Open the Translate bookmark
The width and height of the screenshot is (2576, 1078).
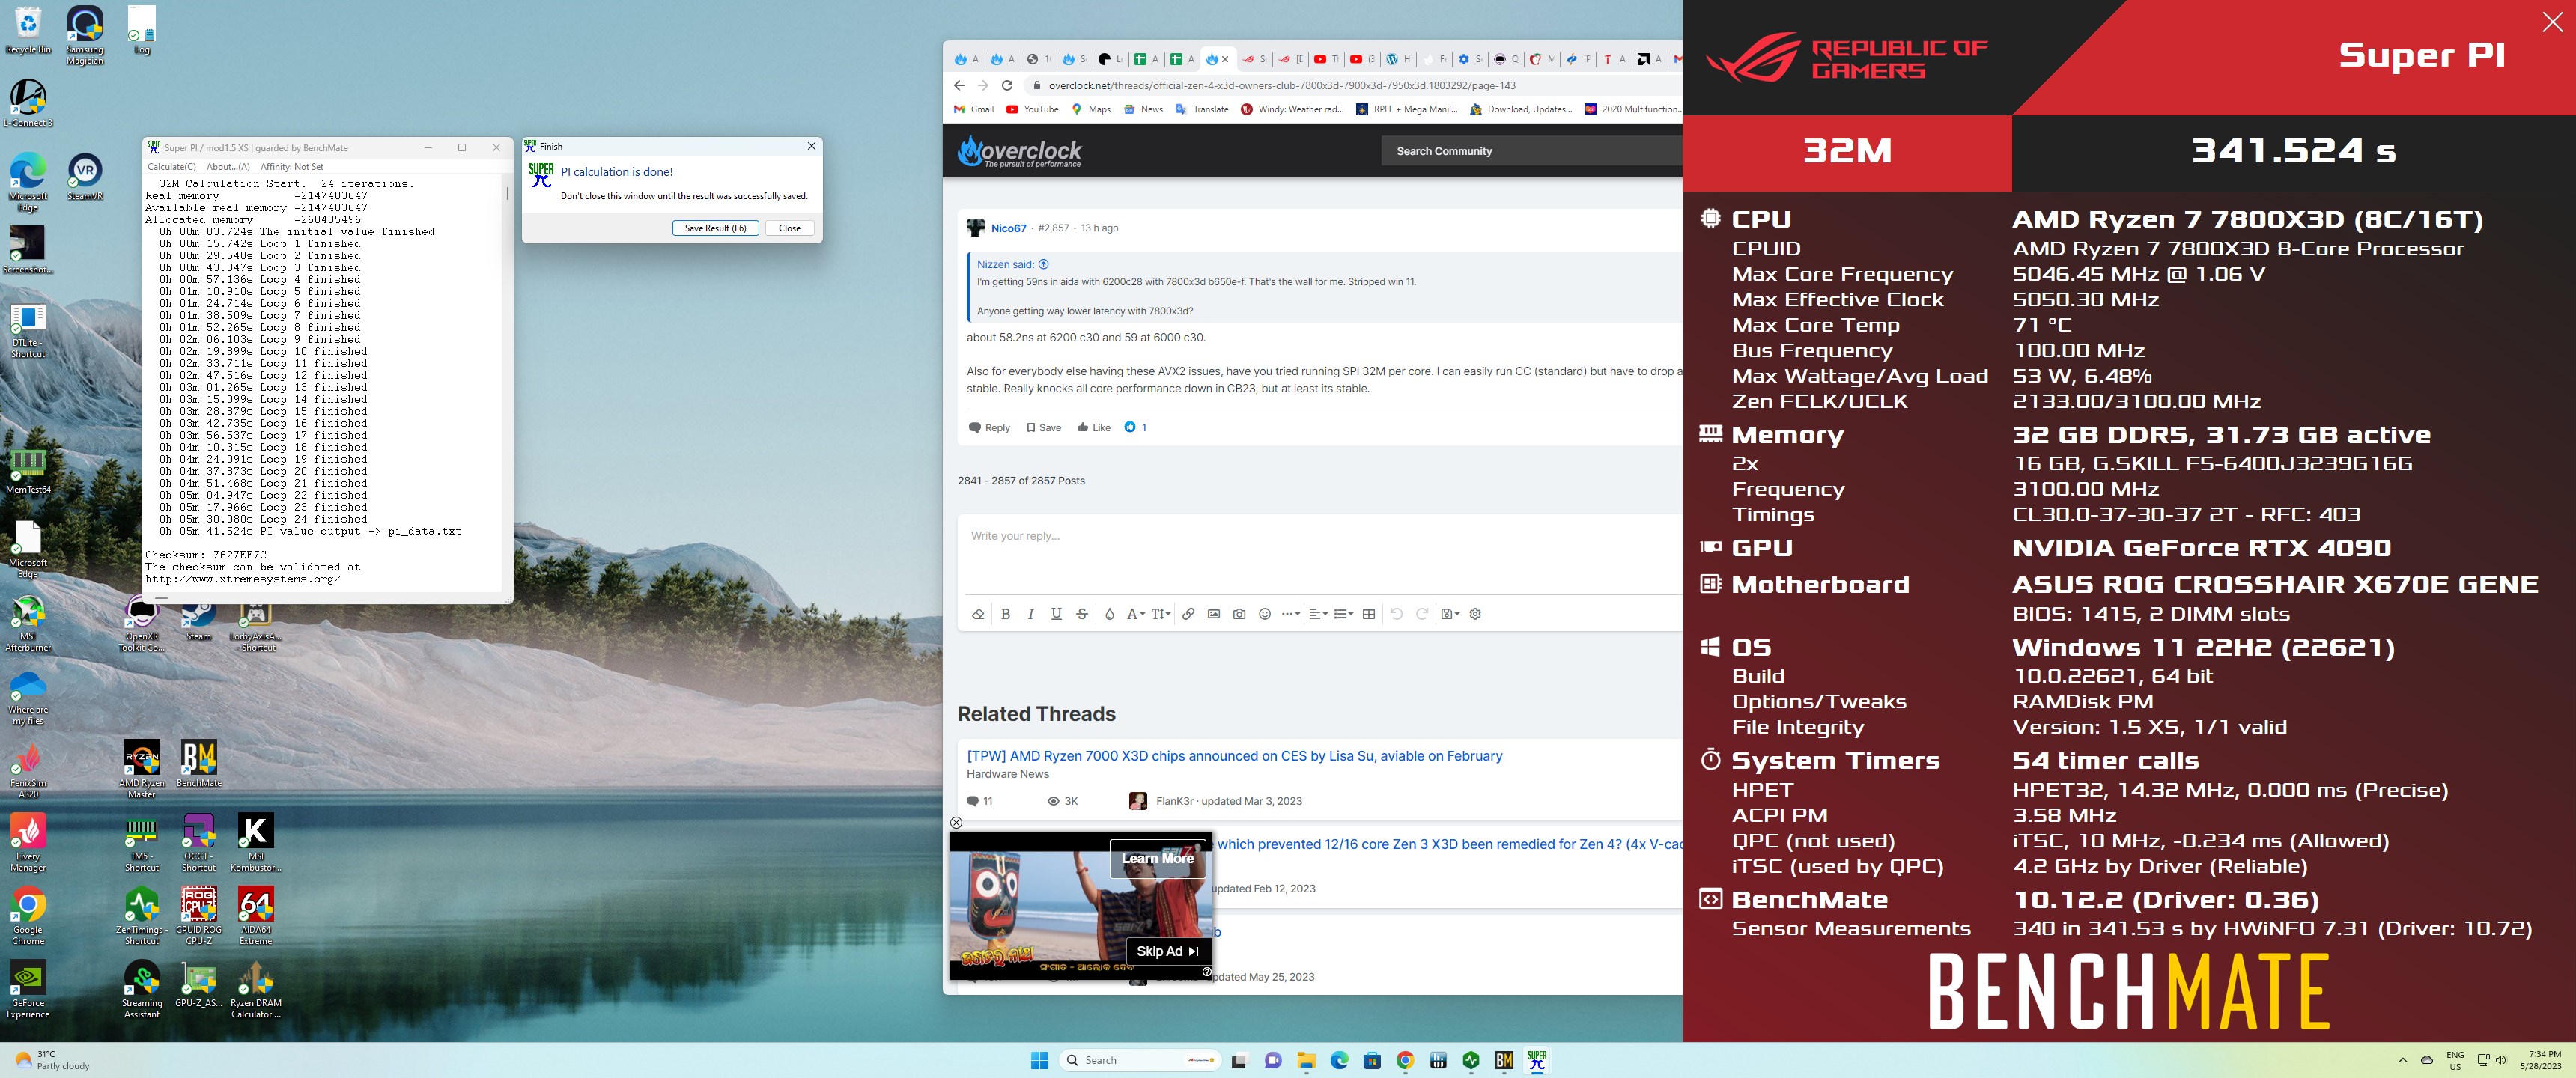[1202, 109]
